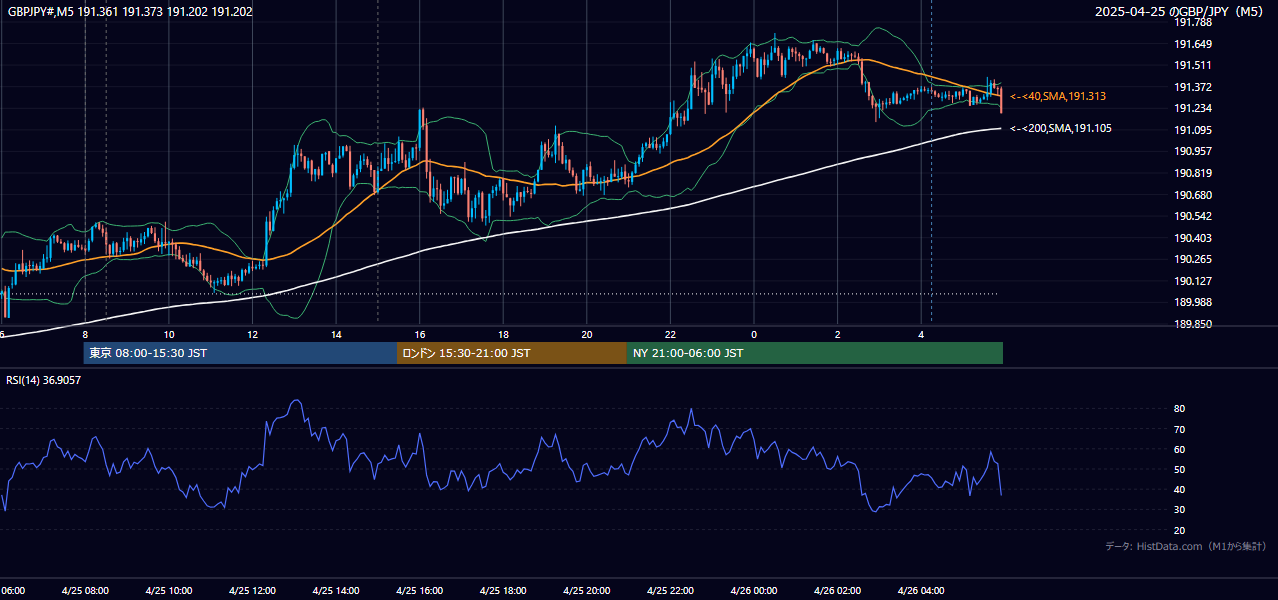Click hour label 14 under the price chart
Screen dimensions: 1278x600
(x=336, y=334)
